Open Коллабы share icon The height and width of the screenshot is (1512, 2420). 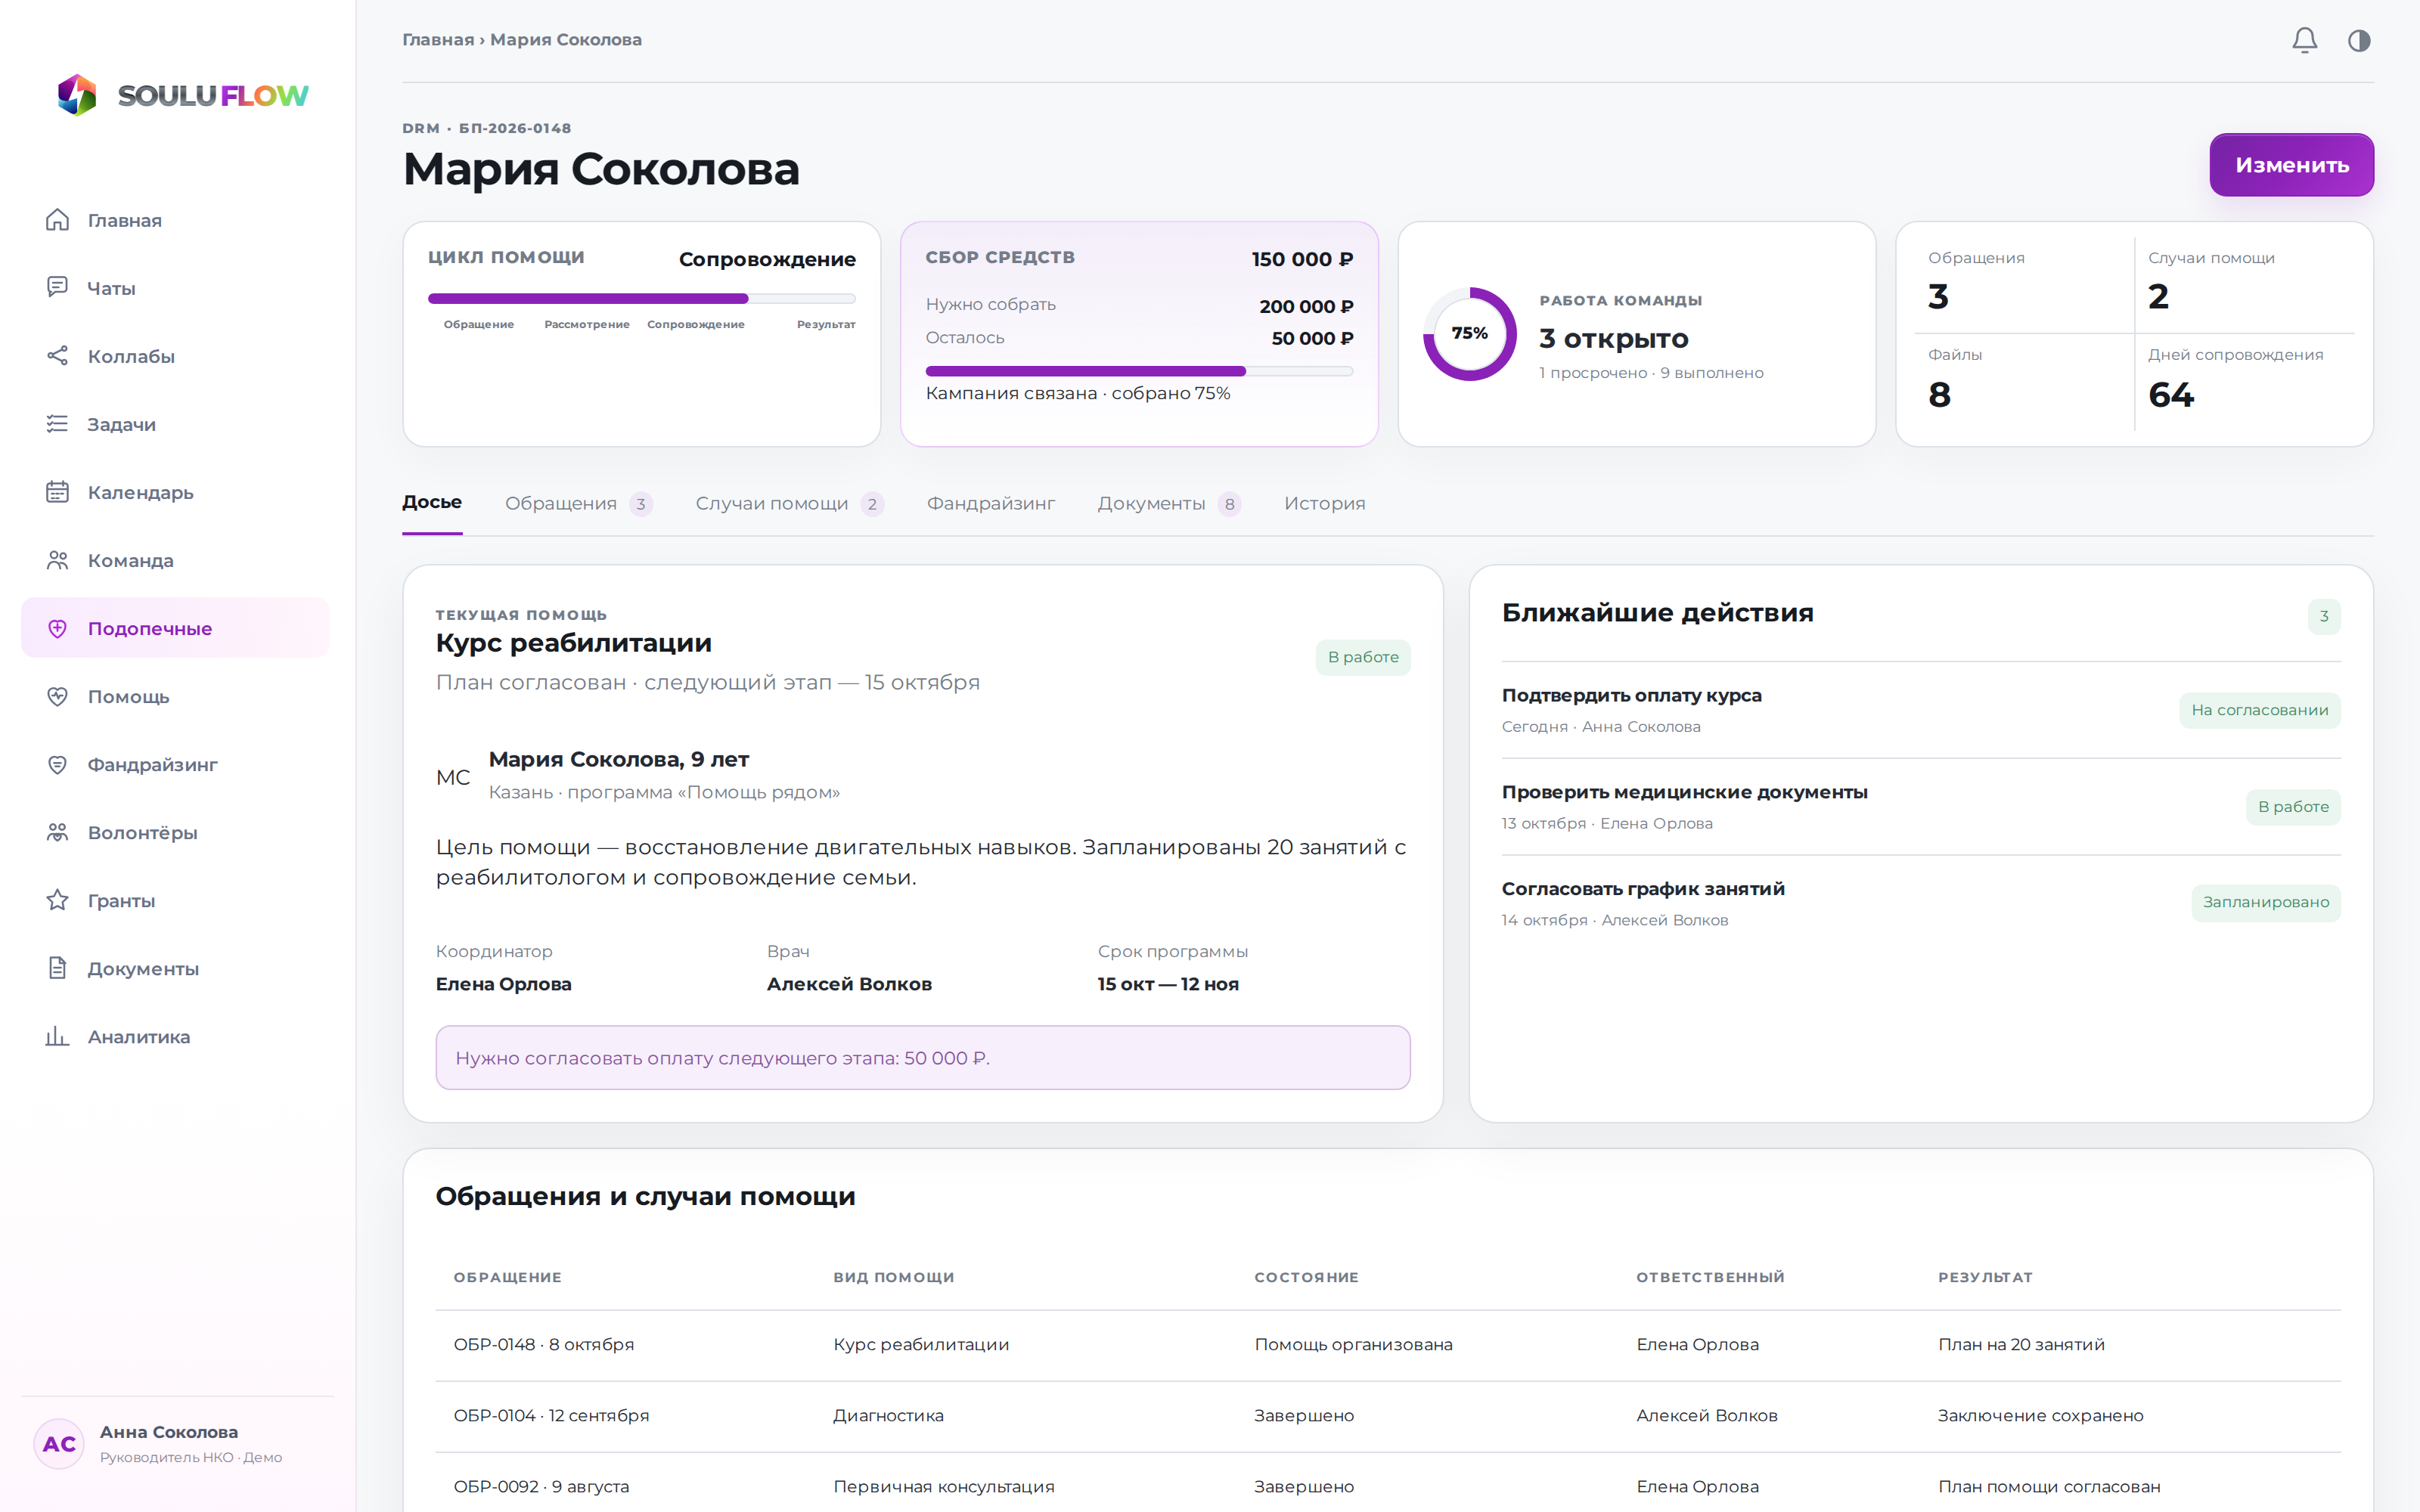tap(57, 356)
